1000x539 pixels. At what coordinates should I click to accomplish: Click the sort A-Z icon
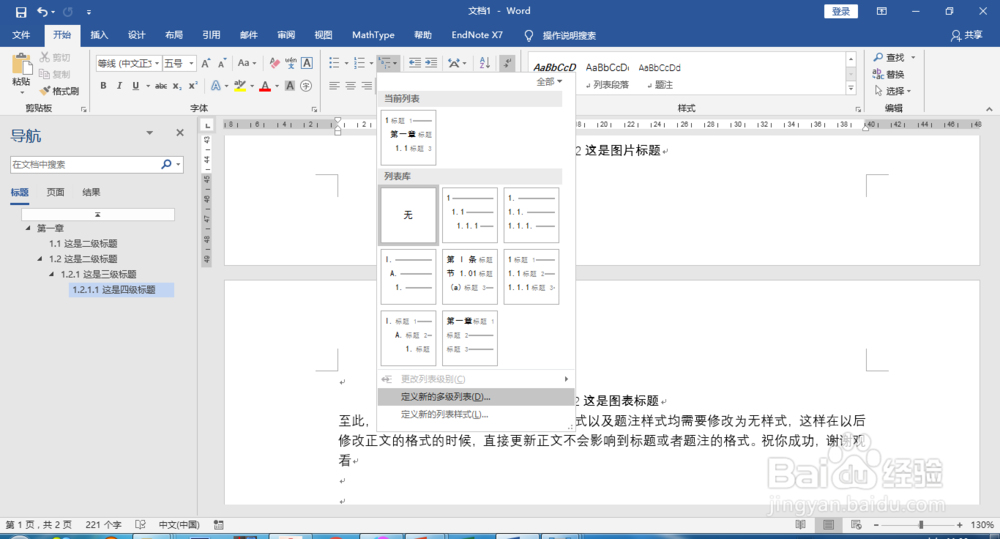click(x=485, y=63)
